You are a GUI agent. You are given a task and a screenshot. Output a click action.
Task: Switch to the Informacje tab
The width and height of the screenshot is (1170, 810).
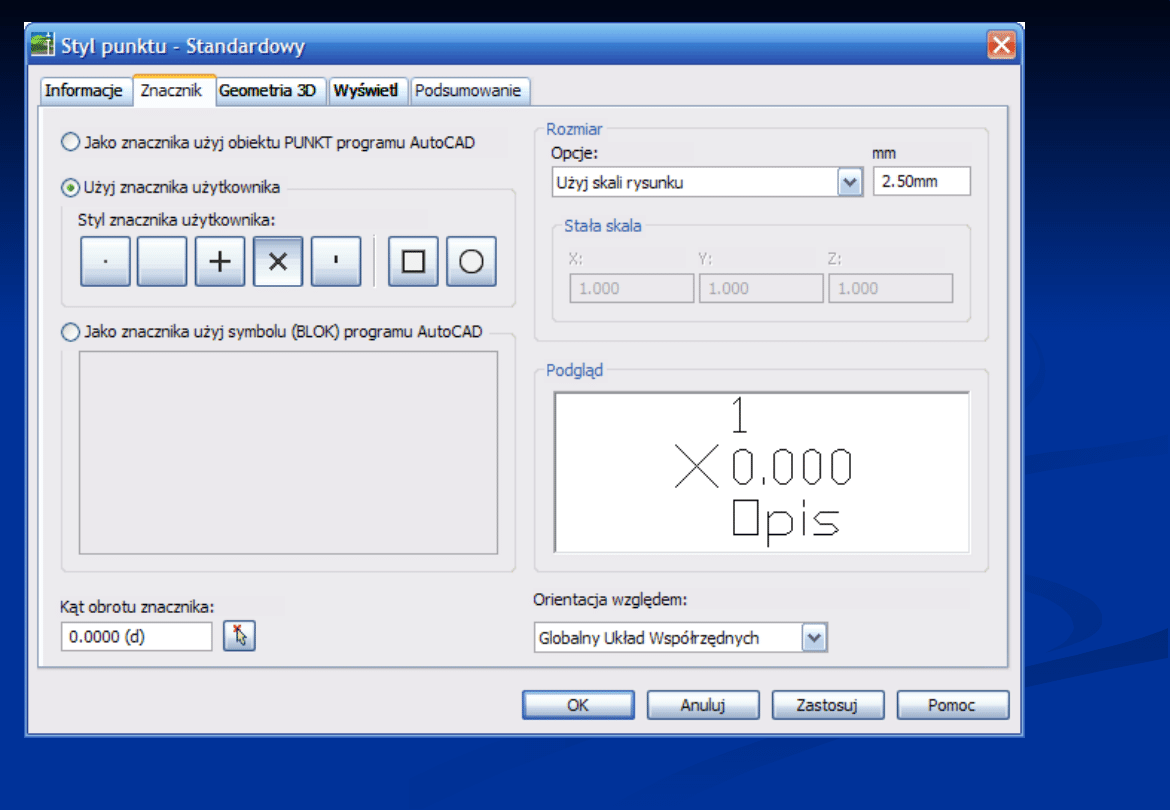pyautogui.click(x=84, y=90)
